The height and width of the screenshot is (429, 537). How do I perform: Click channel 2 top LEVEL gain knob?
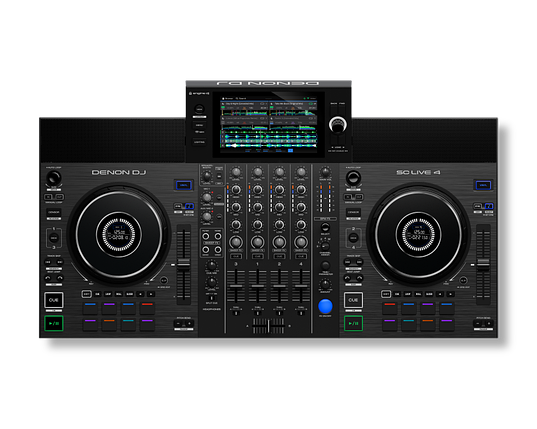[279, 172]
